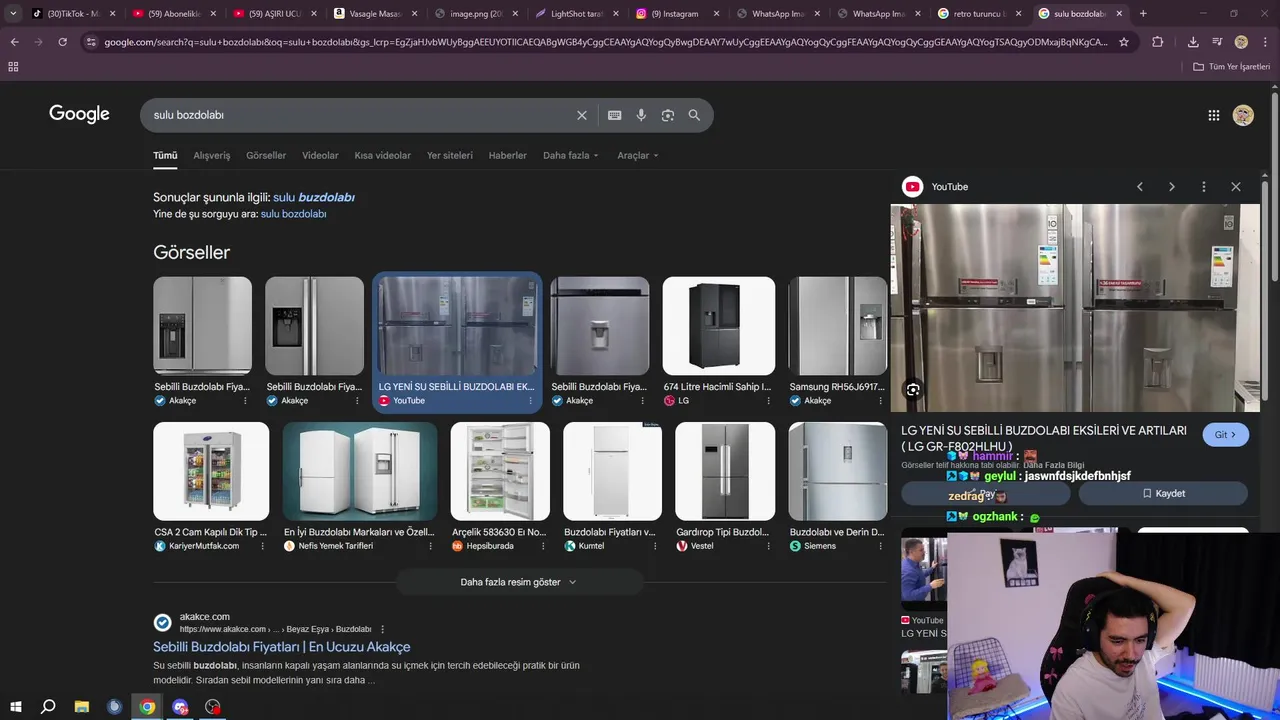This screenshot has height=720, width=1280.
Task: Open Gardırop Tipi Buzdolabı Vestel image
Action: pyautogui.click(x=725, y=471)
